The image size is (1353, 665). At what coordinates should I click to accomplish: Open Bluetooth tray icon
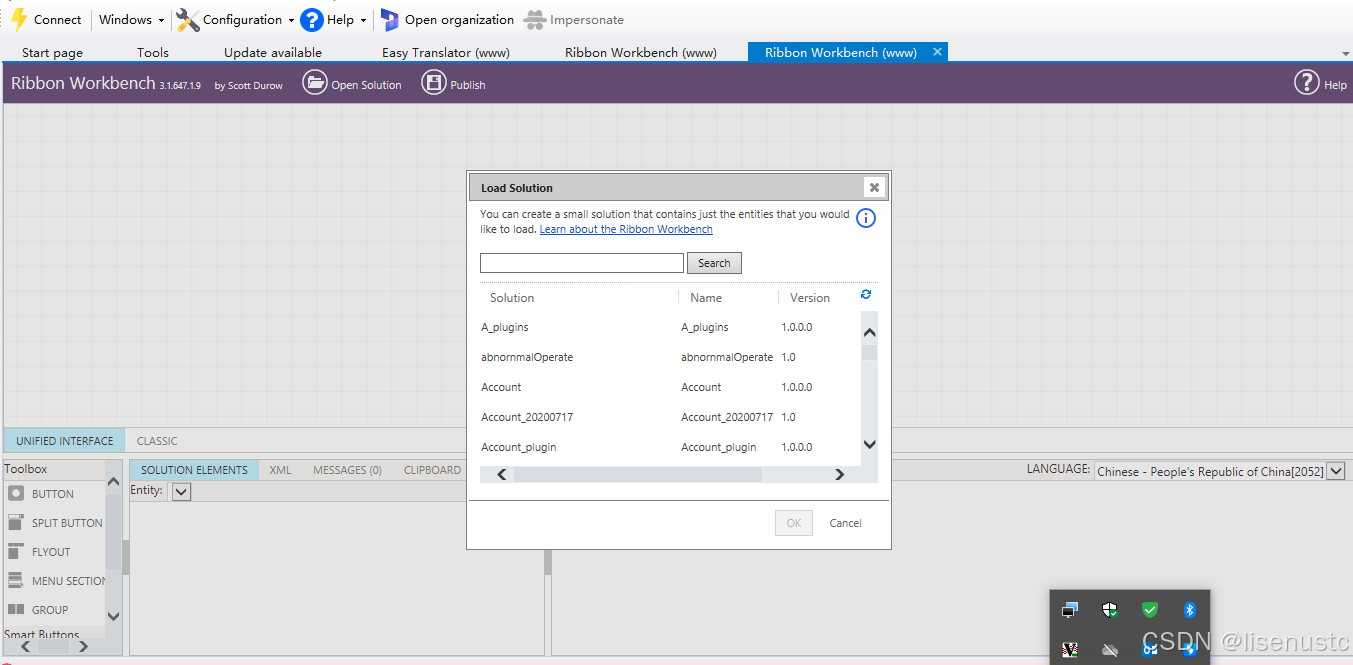1189,610
